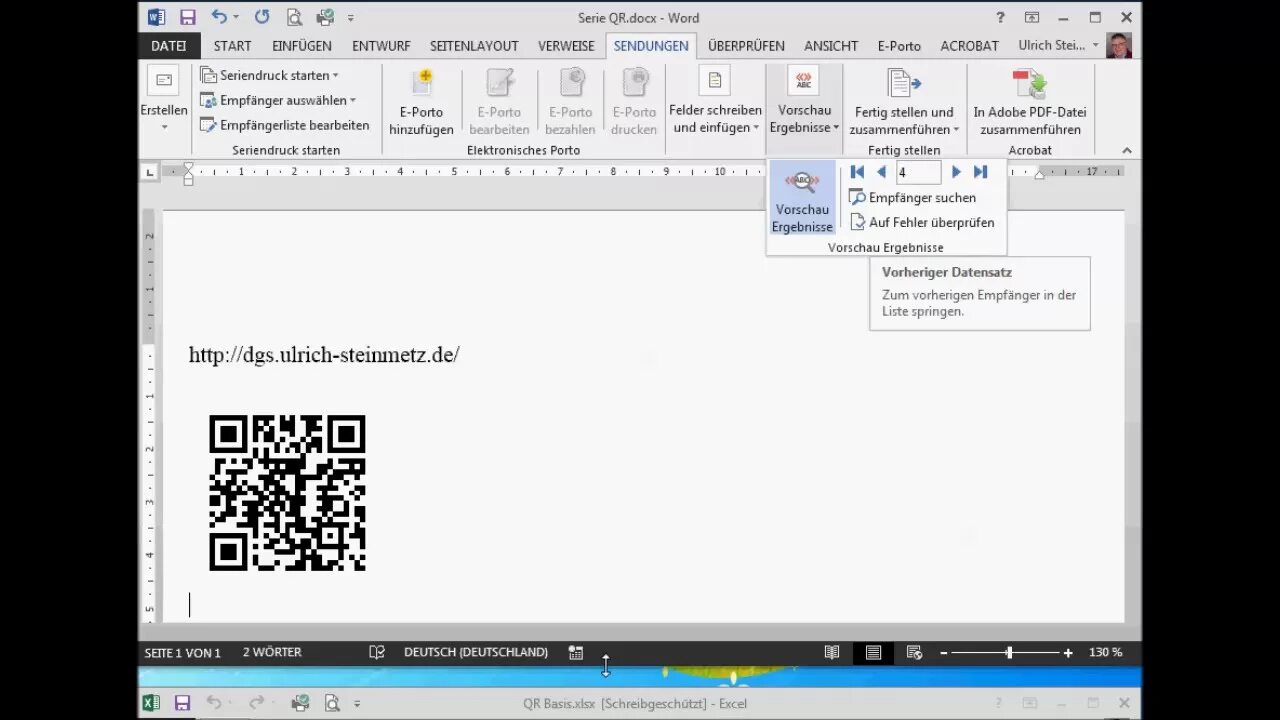Image resolution: width=1280 pixels, height=720 pixels.
Task: Open print preview from Word's quick access toolbar
Action: (294, 17)
